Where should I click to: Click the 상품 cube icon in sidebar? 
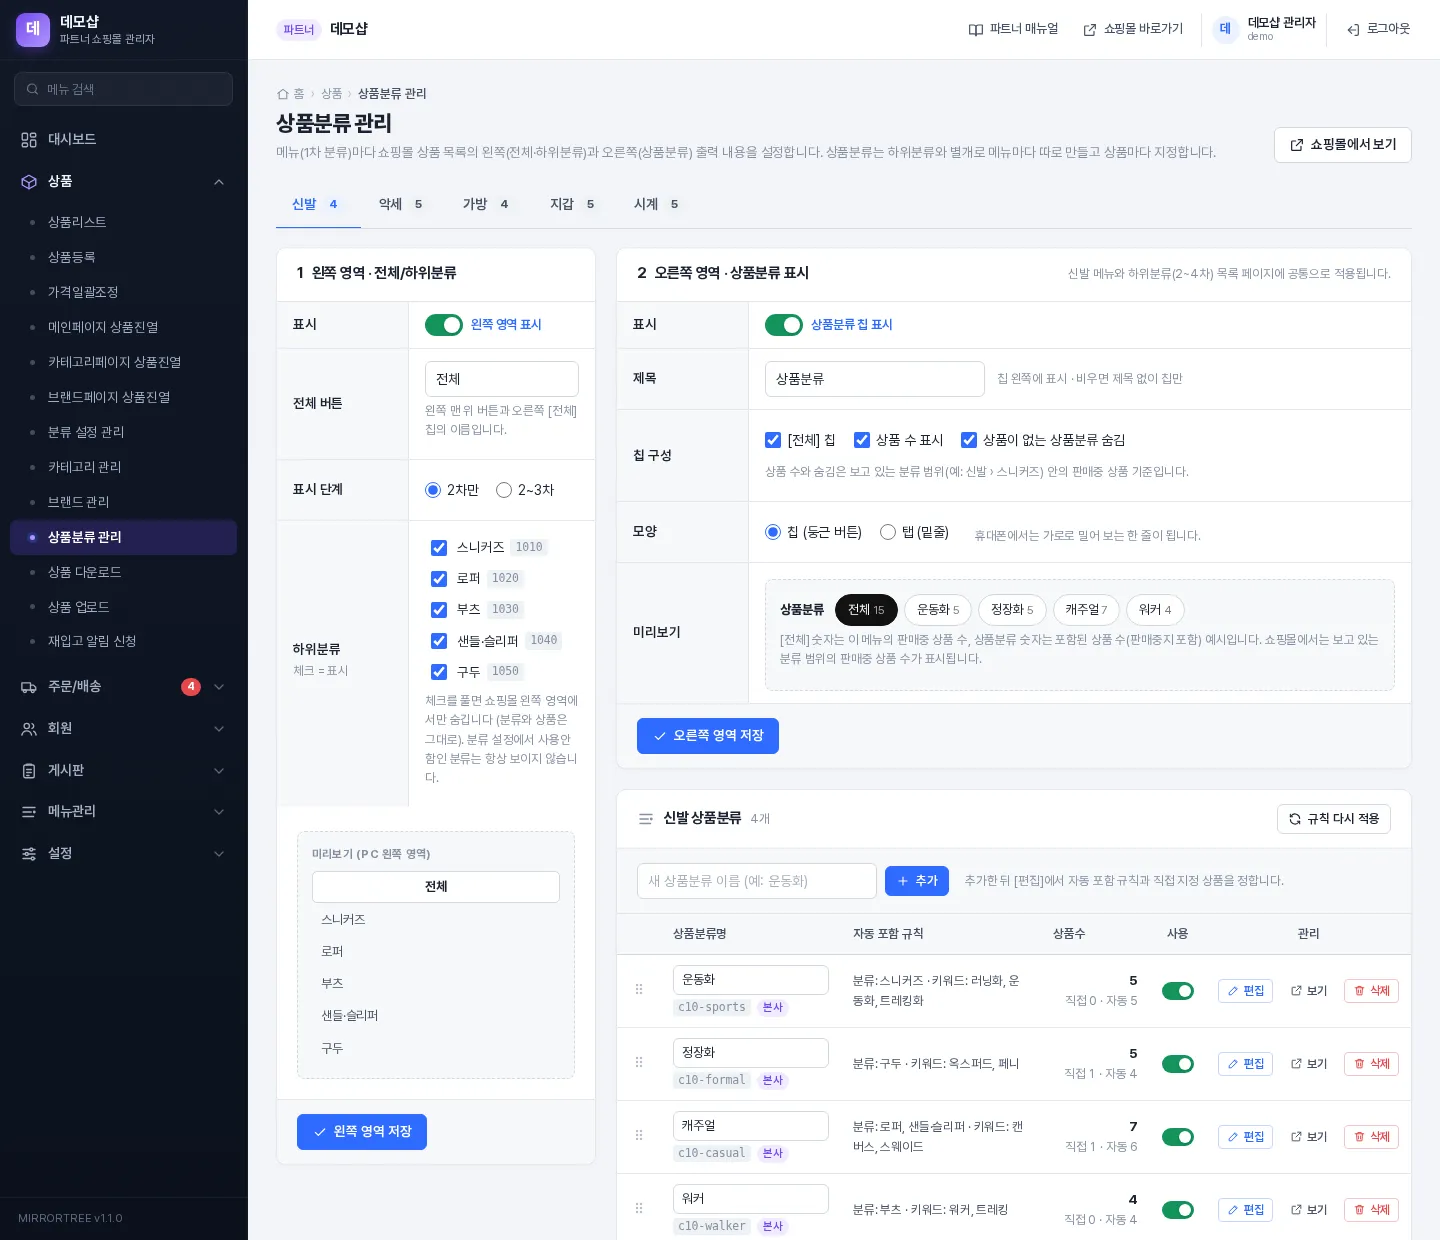click(29, 182)
